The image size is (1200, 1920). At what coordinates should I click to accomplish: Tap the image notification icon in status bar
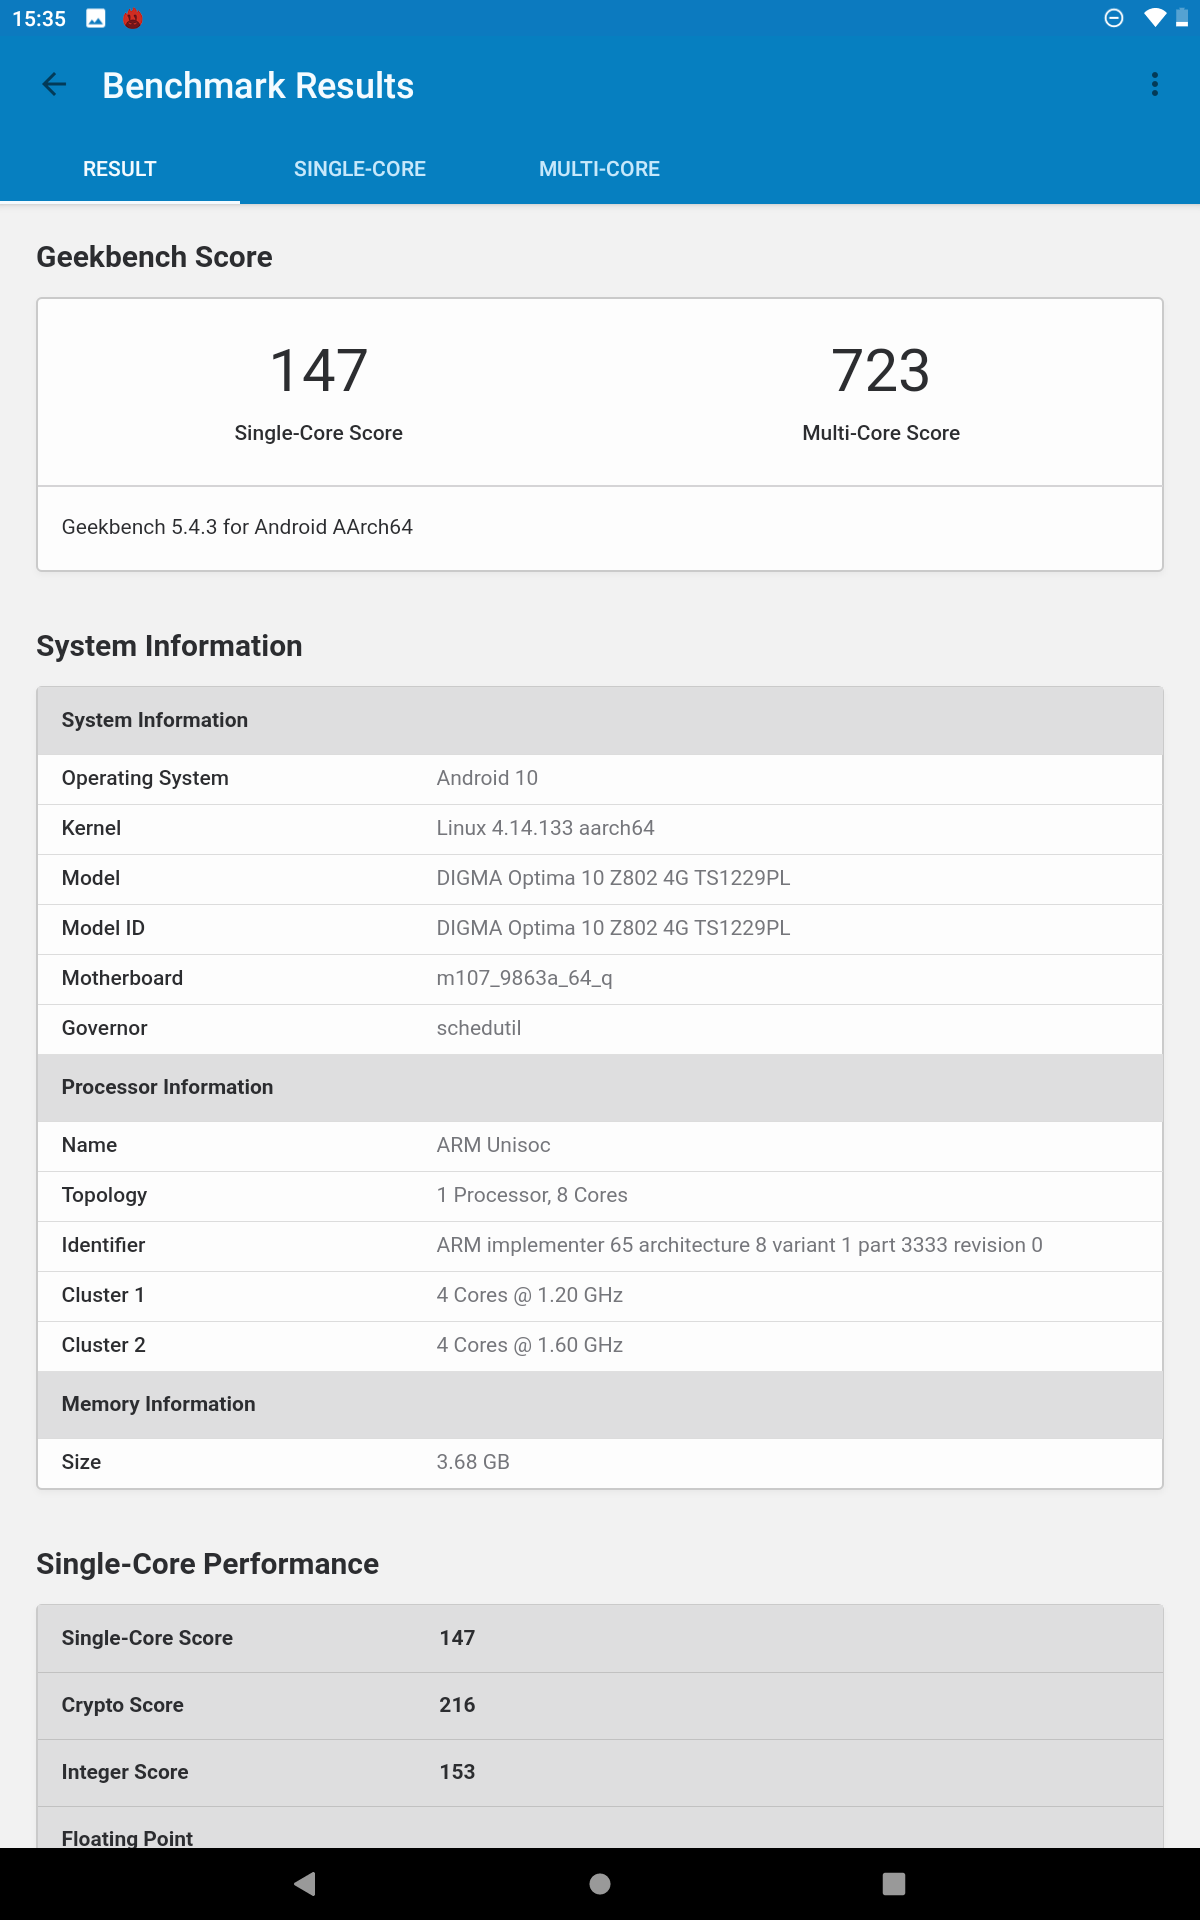pos(96,19)
